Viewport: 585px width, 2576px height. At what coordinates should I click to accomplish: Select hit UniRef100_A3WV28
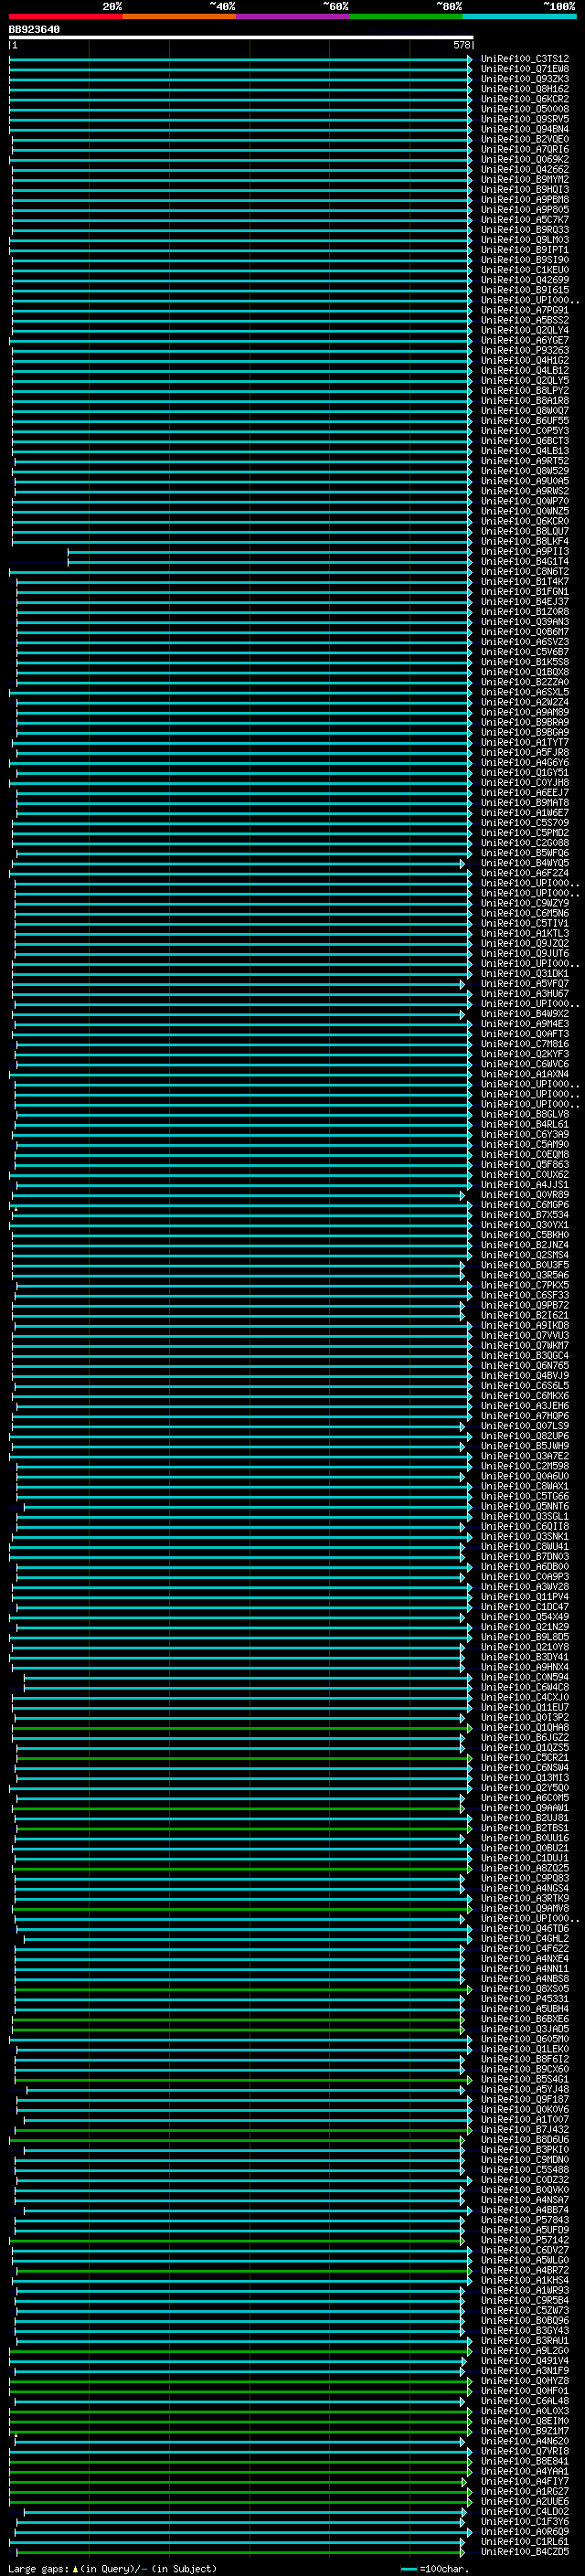point(524,1587)
